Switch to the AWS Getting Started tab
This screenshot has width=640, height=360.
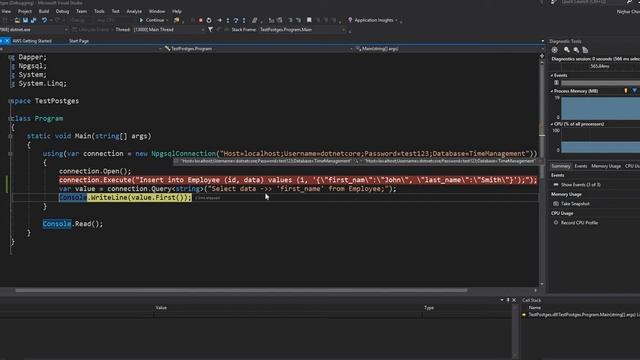click(x=32, y=41)
